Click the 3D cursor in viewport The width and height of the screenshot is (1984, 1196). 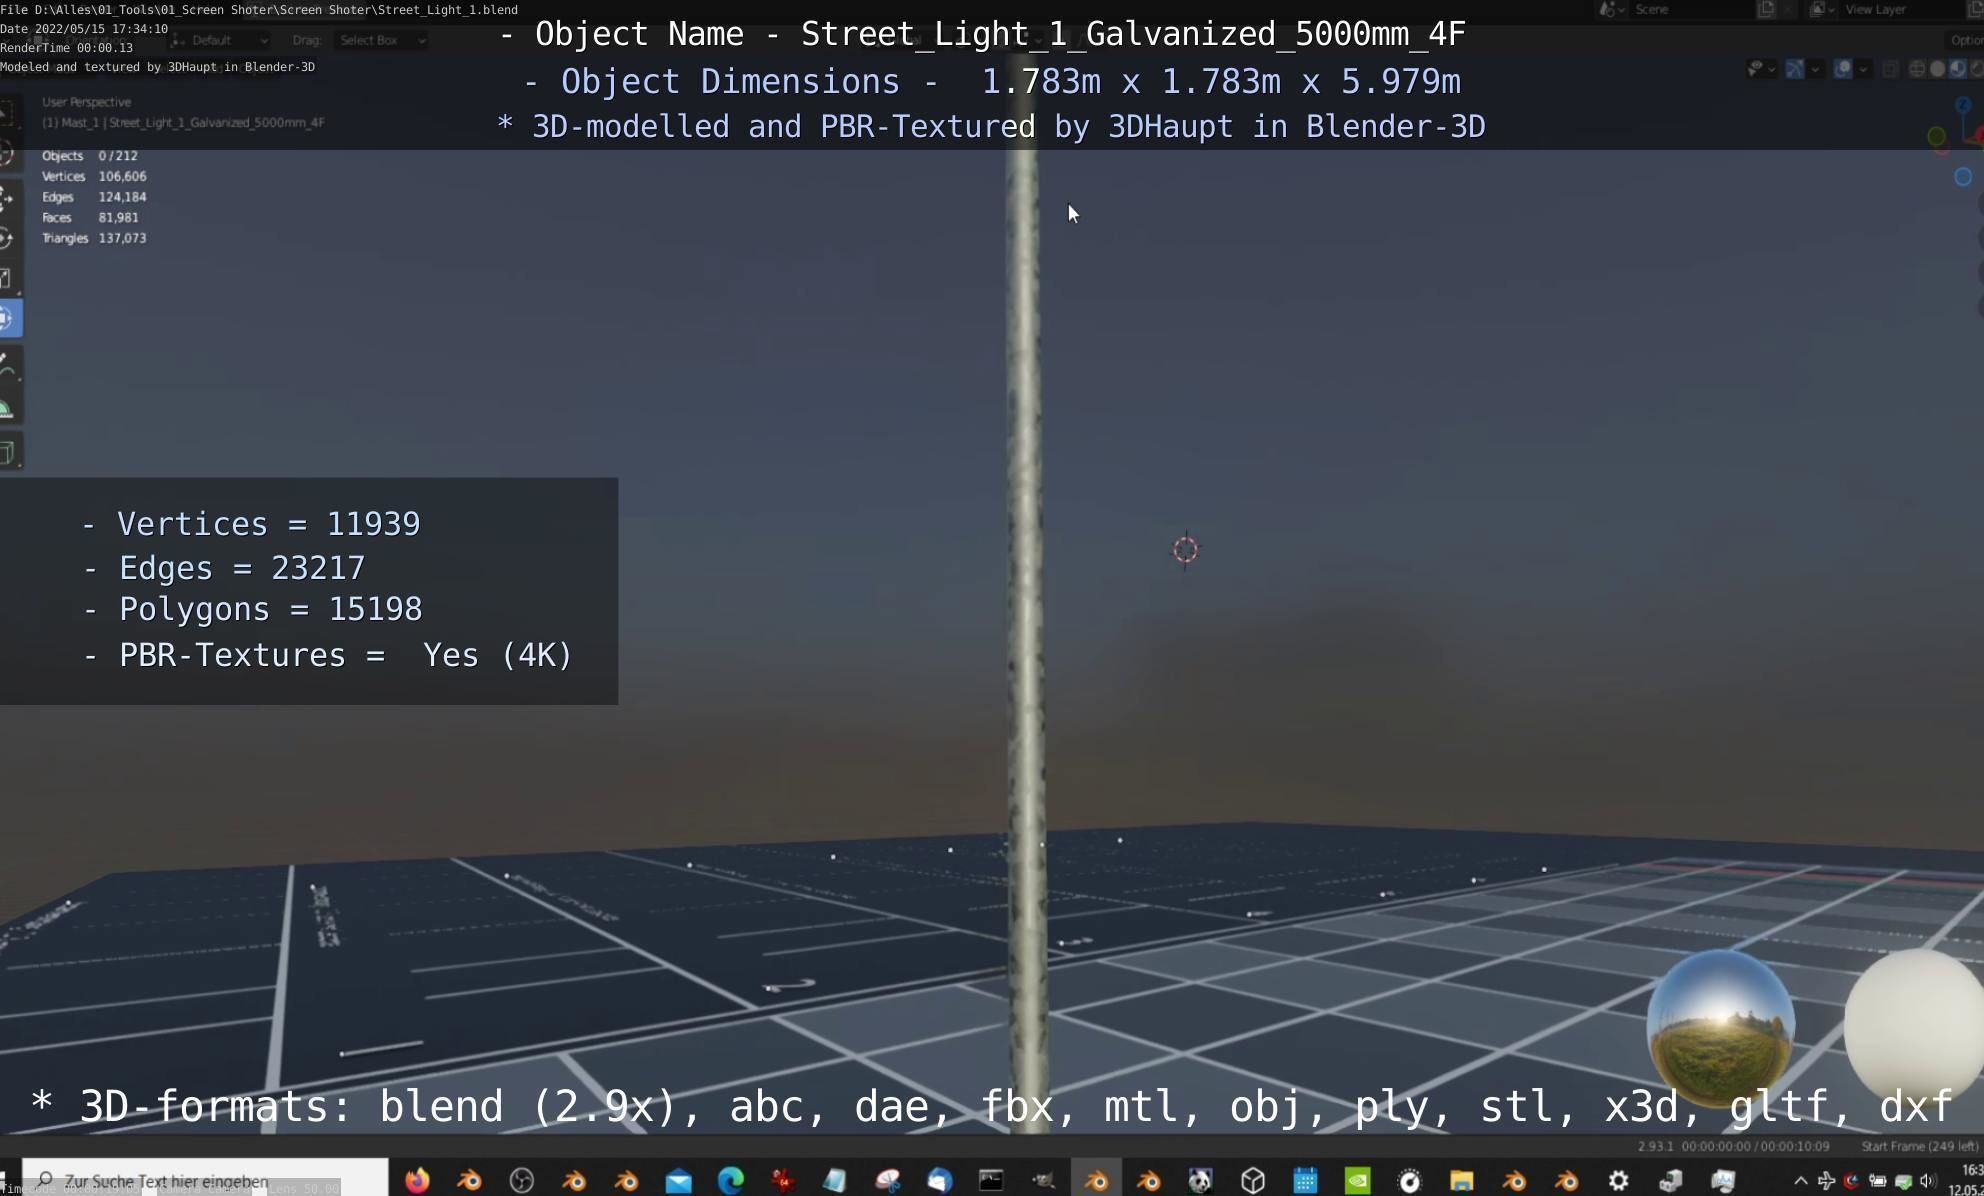click(1185, 549)
